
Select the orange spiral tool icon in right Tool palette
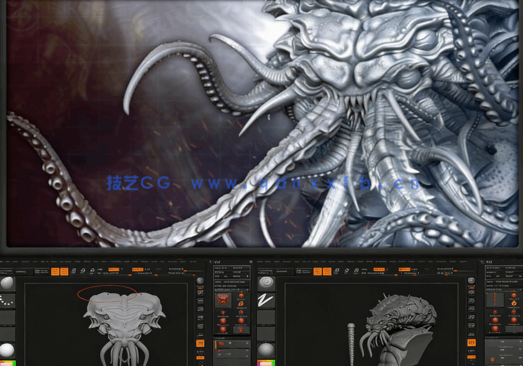point(514,303)
